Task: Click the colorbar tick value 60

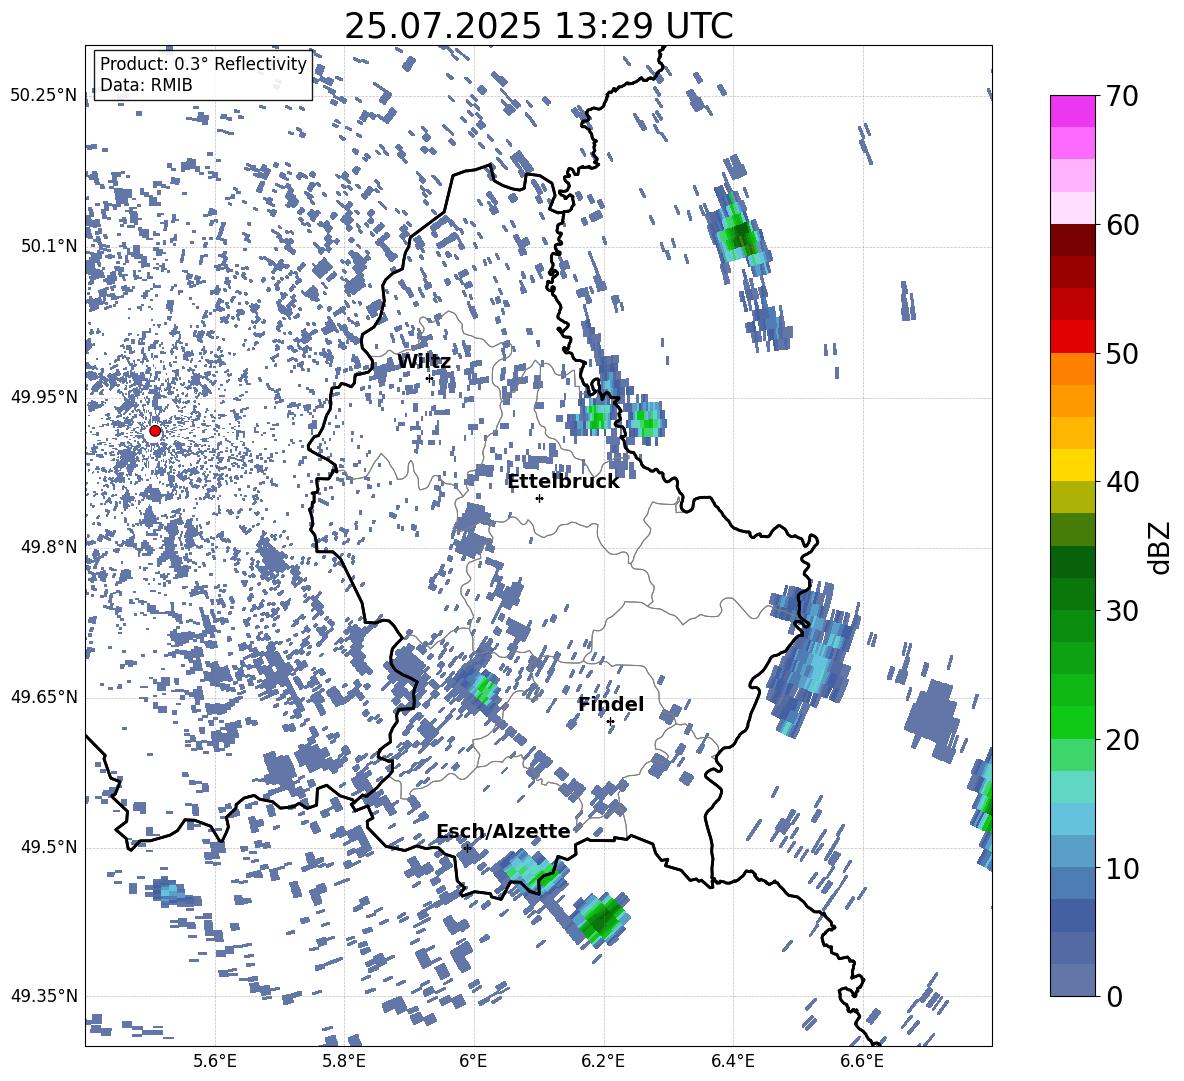Action: click(1123, 225)
